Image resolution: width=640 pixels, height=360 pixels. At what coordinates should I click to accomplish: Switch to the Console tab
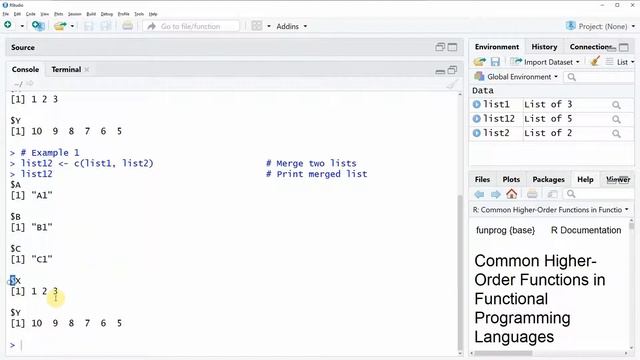click(25, 69)
